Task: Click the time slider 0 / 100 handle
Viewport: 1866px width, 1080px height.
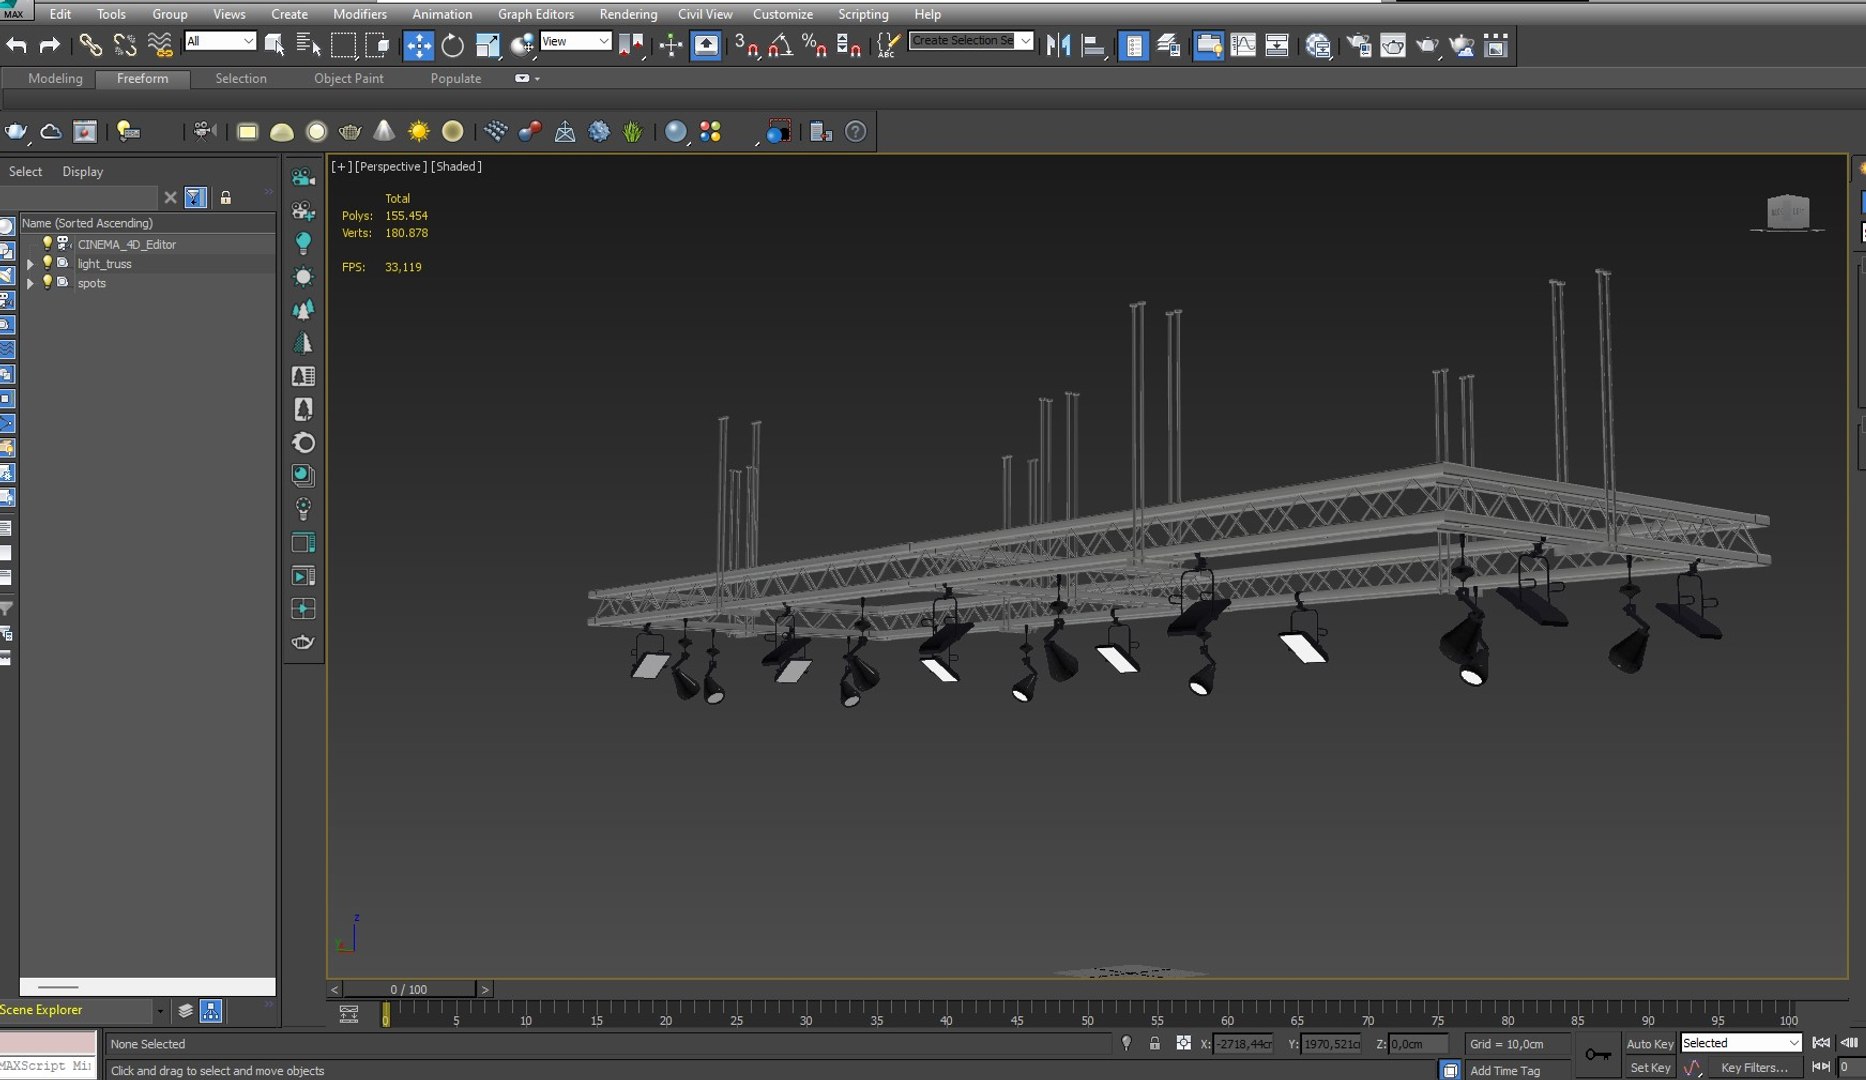Action: point(408,989)
